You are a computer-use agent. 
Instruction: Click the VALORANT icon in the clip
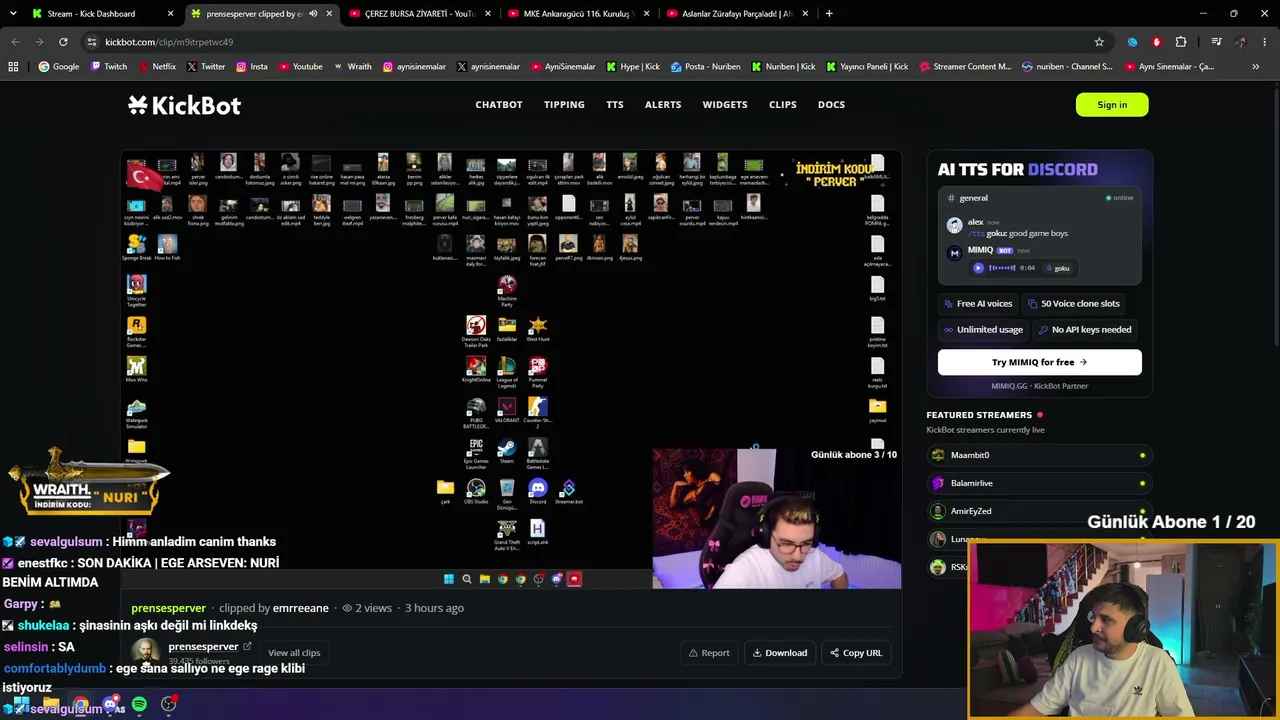[507, 410]
